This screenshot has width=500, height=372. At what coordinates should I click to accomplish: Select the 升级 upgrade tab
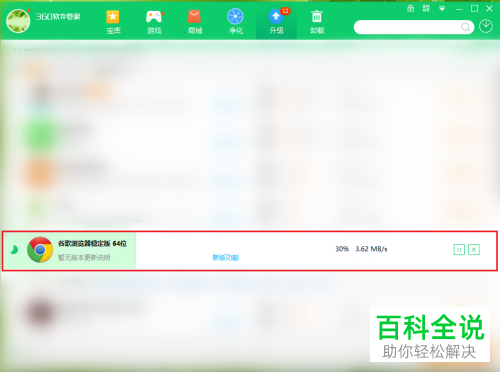pos(276,22)
